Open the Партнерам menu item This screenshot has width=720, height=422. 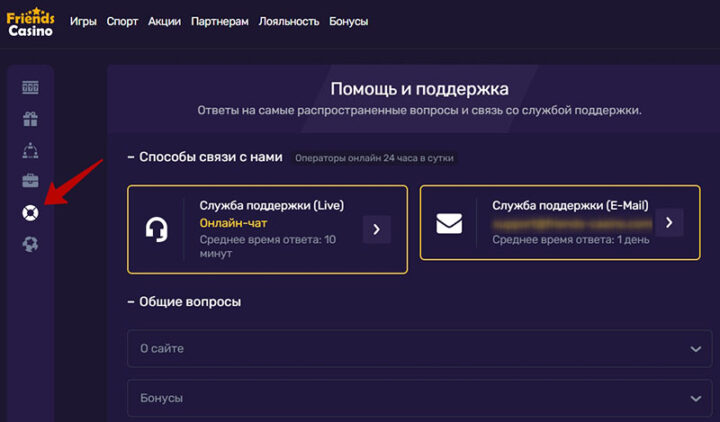tap(219, 22)
